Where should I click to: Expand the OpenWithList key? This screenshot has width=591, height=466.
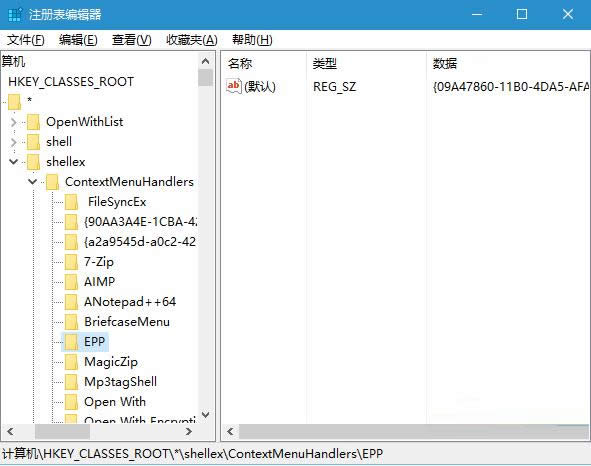[x=14, y=122]
